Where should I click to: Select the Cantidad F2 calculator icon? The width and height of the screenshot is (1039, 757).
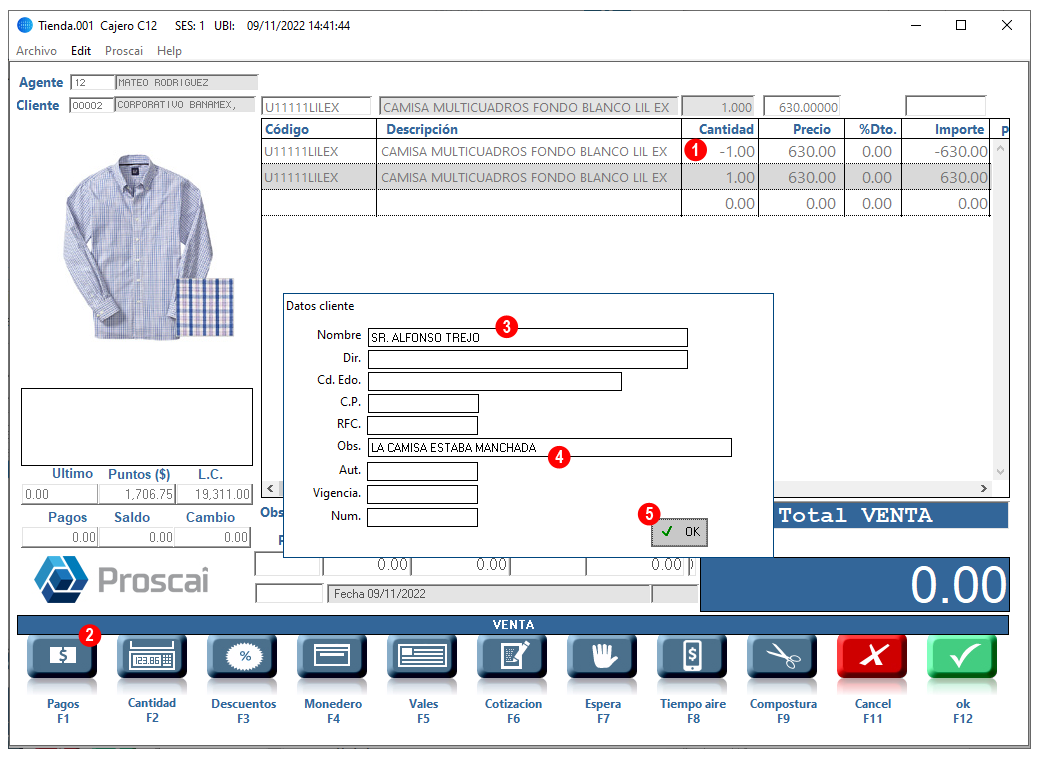coord(152,656)
